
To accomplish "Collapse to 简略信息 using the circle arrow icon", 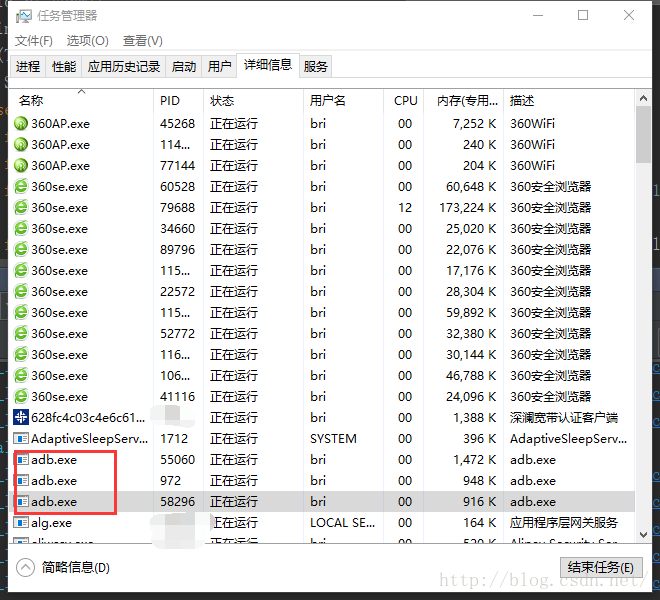I will [25, 567].
